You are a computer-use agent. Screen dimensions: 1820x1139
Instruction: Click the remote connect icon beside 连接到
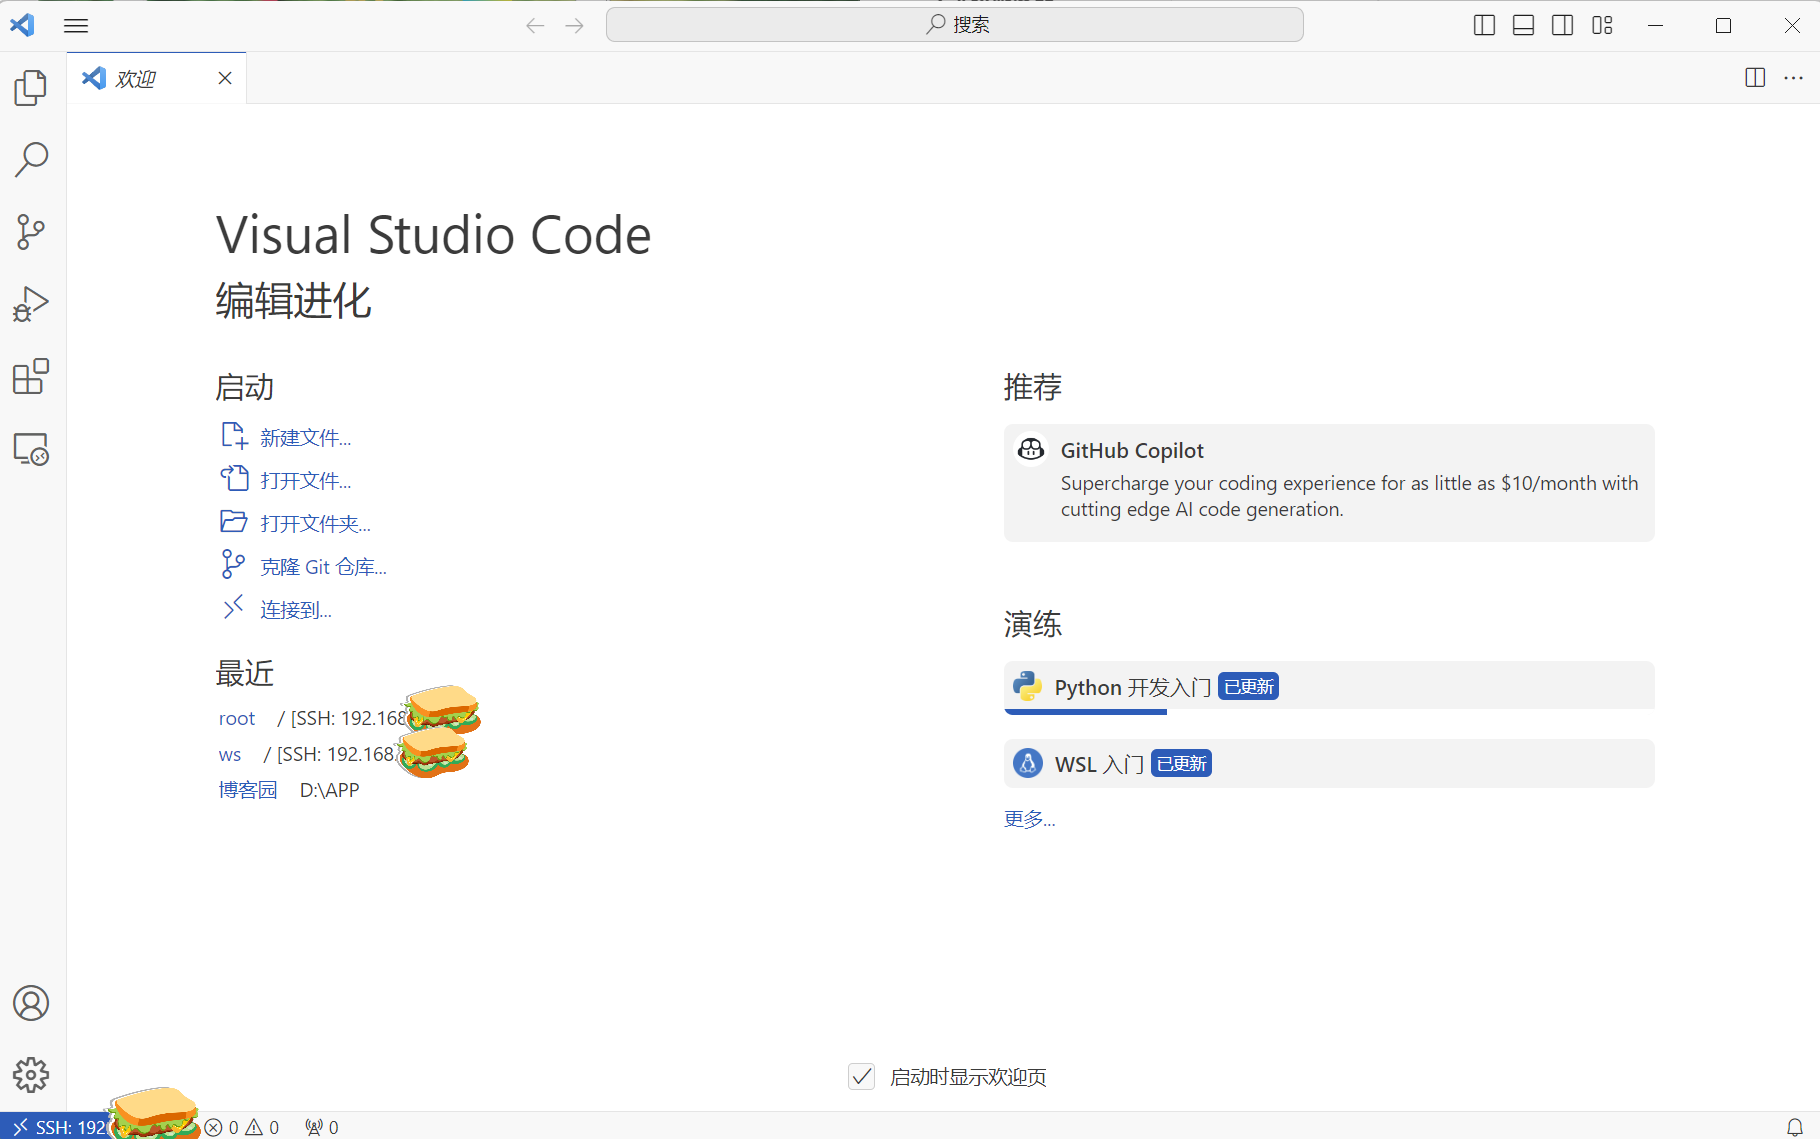[233, 607]
